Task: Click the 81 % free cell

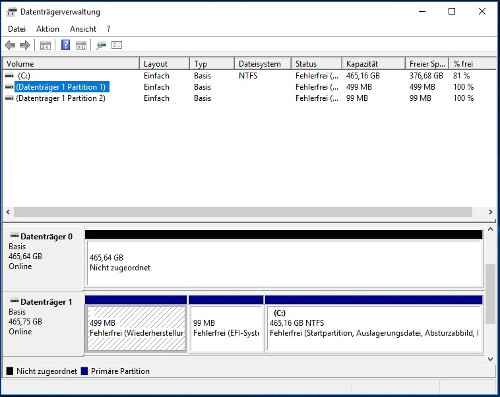Action: click(461, 76)
